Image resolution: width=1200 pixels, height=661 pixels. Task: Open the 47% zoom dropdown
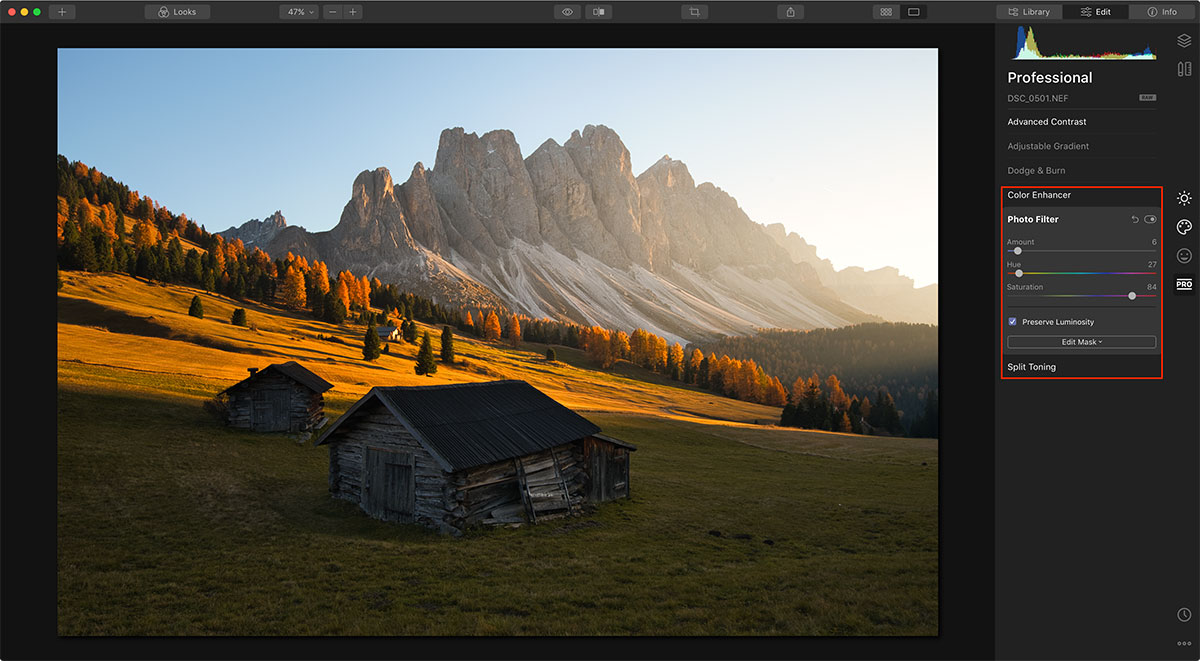point(299,12)
